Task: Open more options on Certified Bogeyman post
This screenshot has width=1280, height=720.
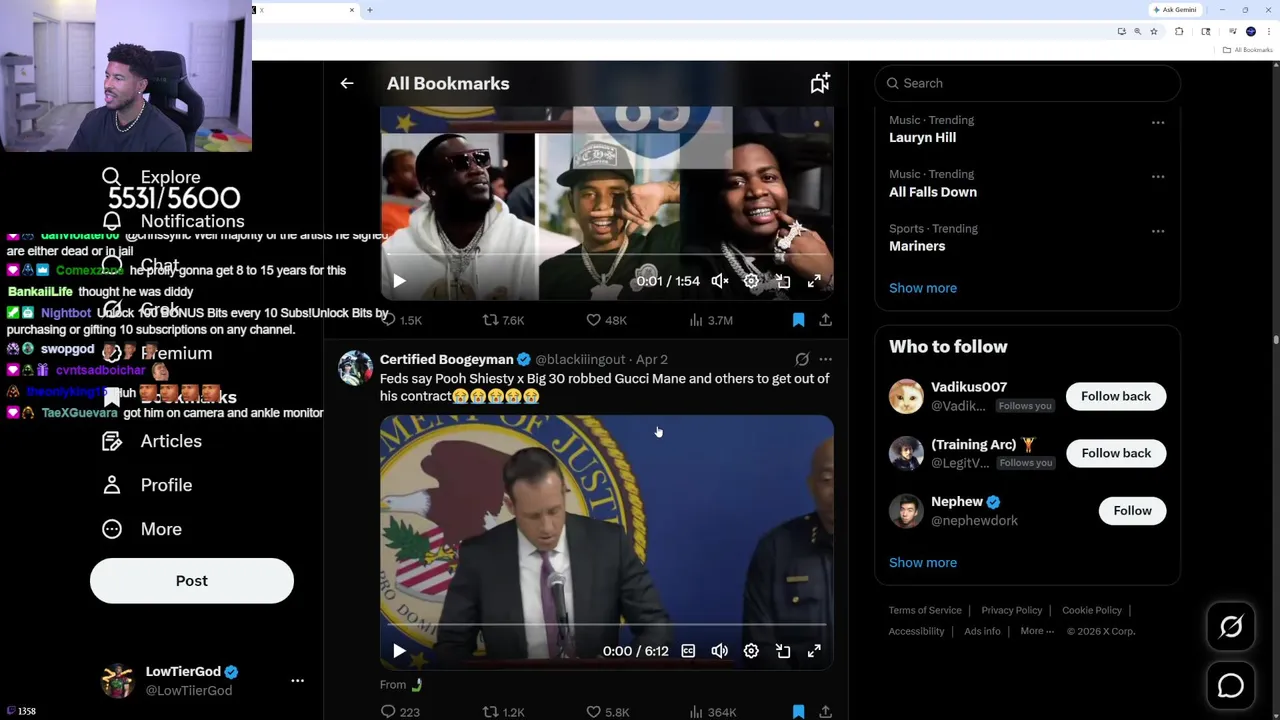Action: 825,359
